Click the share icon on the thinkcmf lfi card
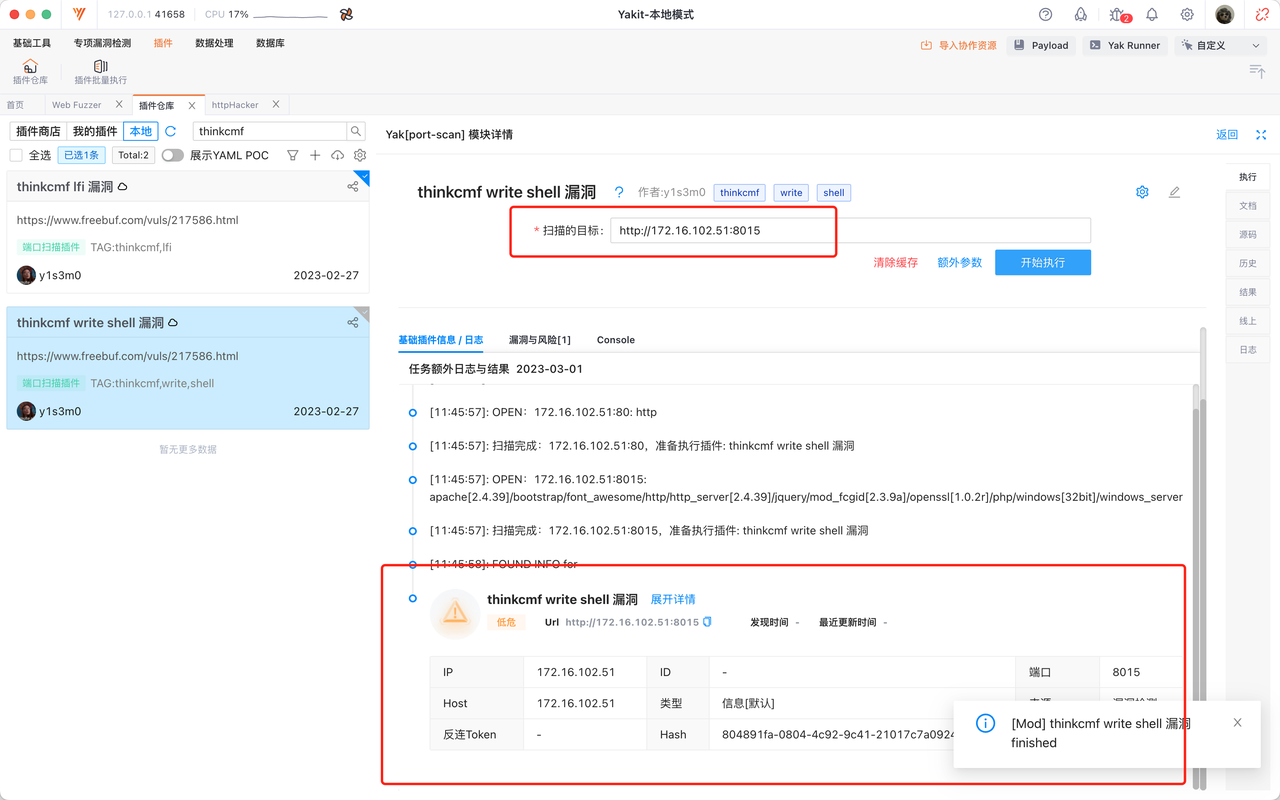1280x800 pixels. coord(353,186)
